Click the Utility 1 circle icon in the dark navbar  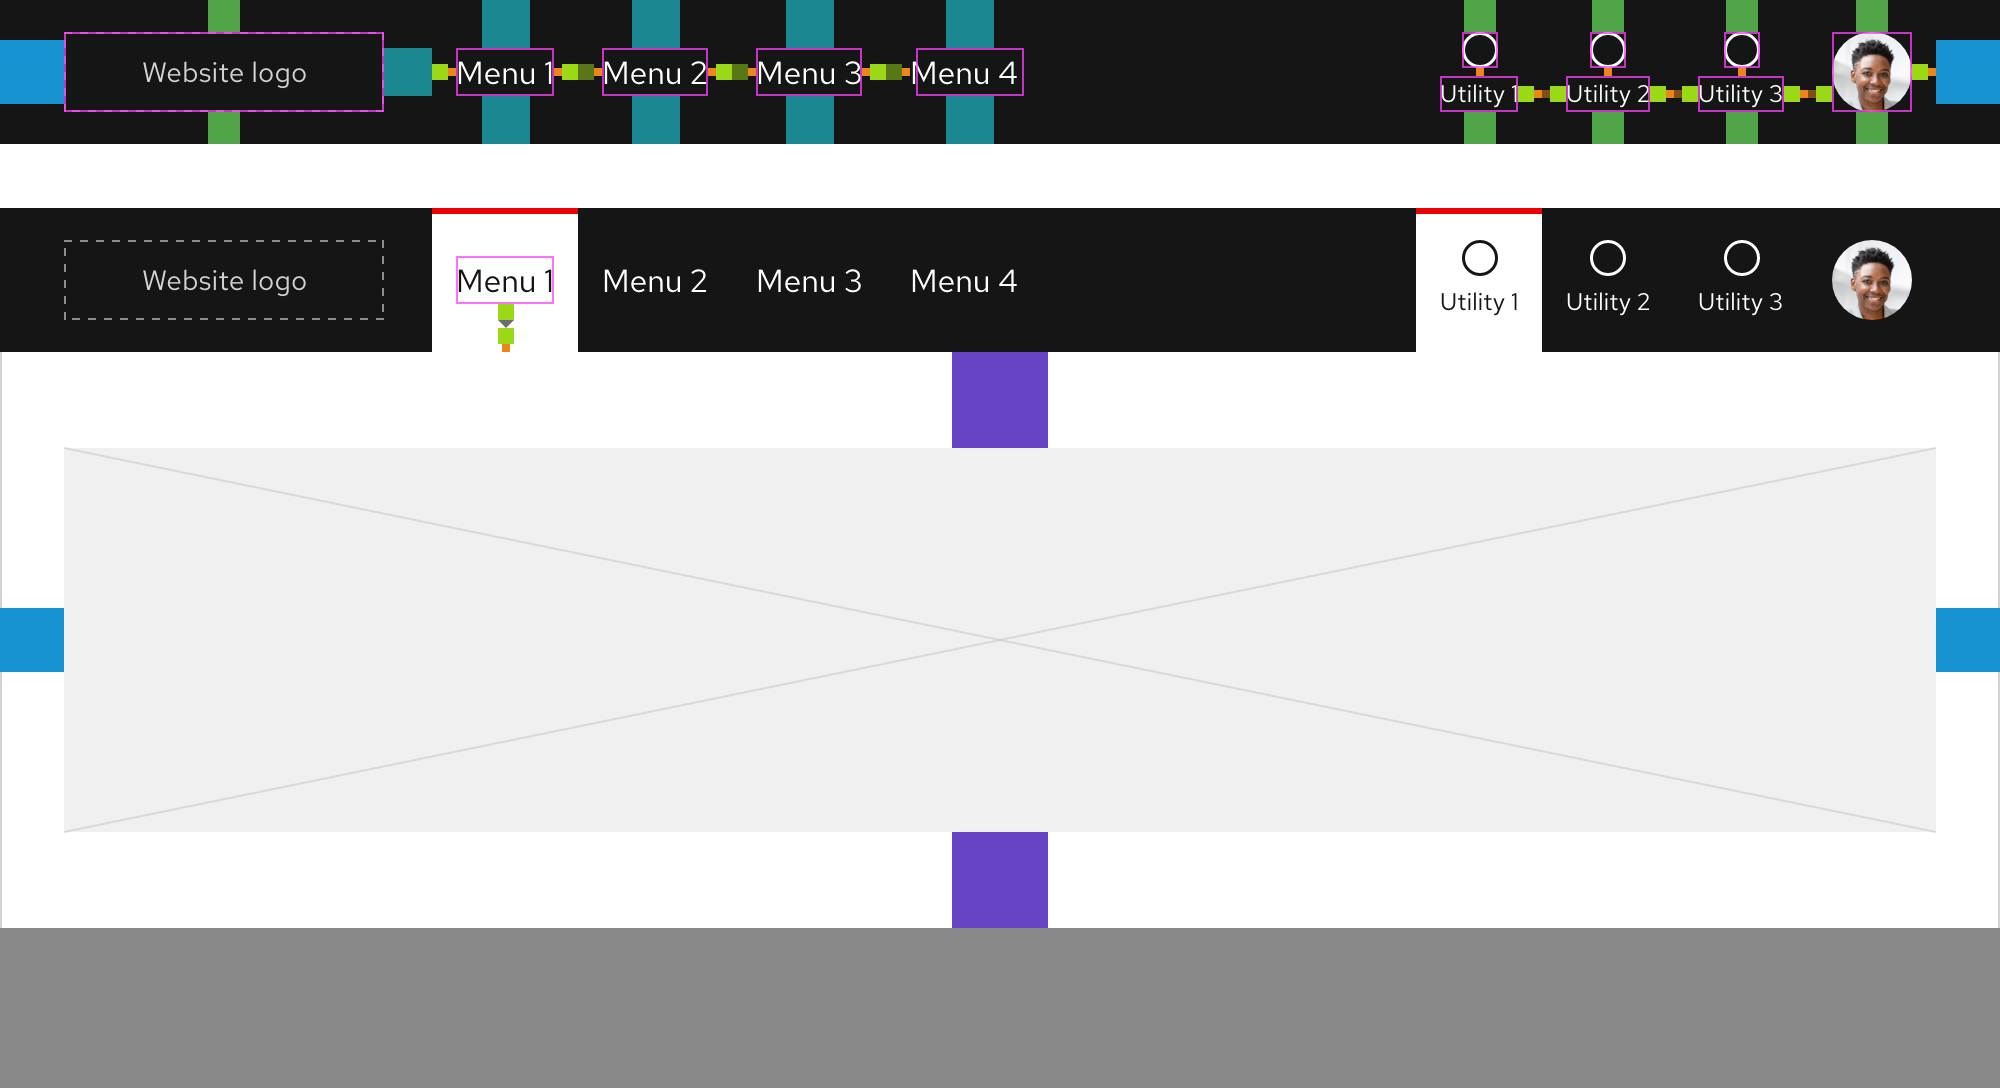(x=1479, y=259)
